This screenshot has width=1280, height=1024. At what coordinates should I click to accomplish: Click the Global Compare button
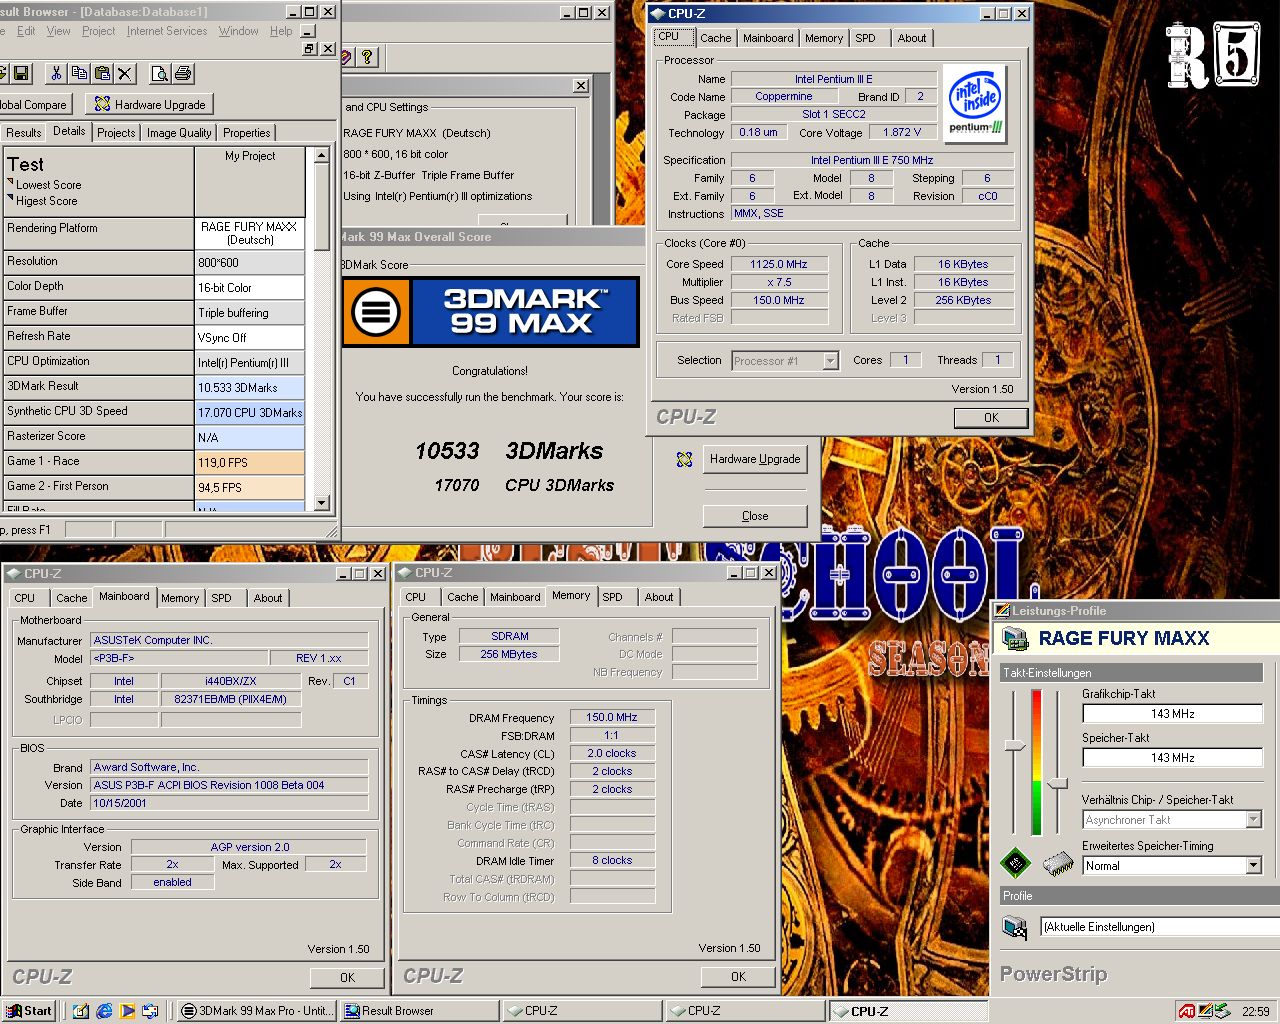pos(34,104)
